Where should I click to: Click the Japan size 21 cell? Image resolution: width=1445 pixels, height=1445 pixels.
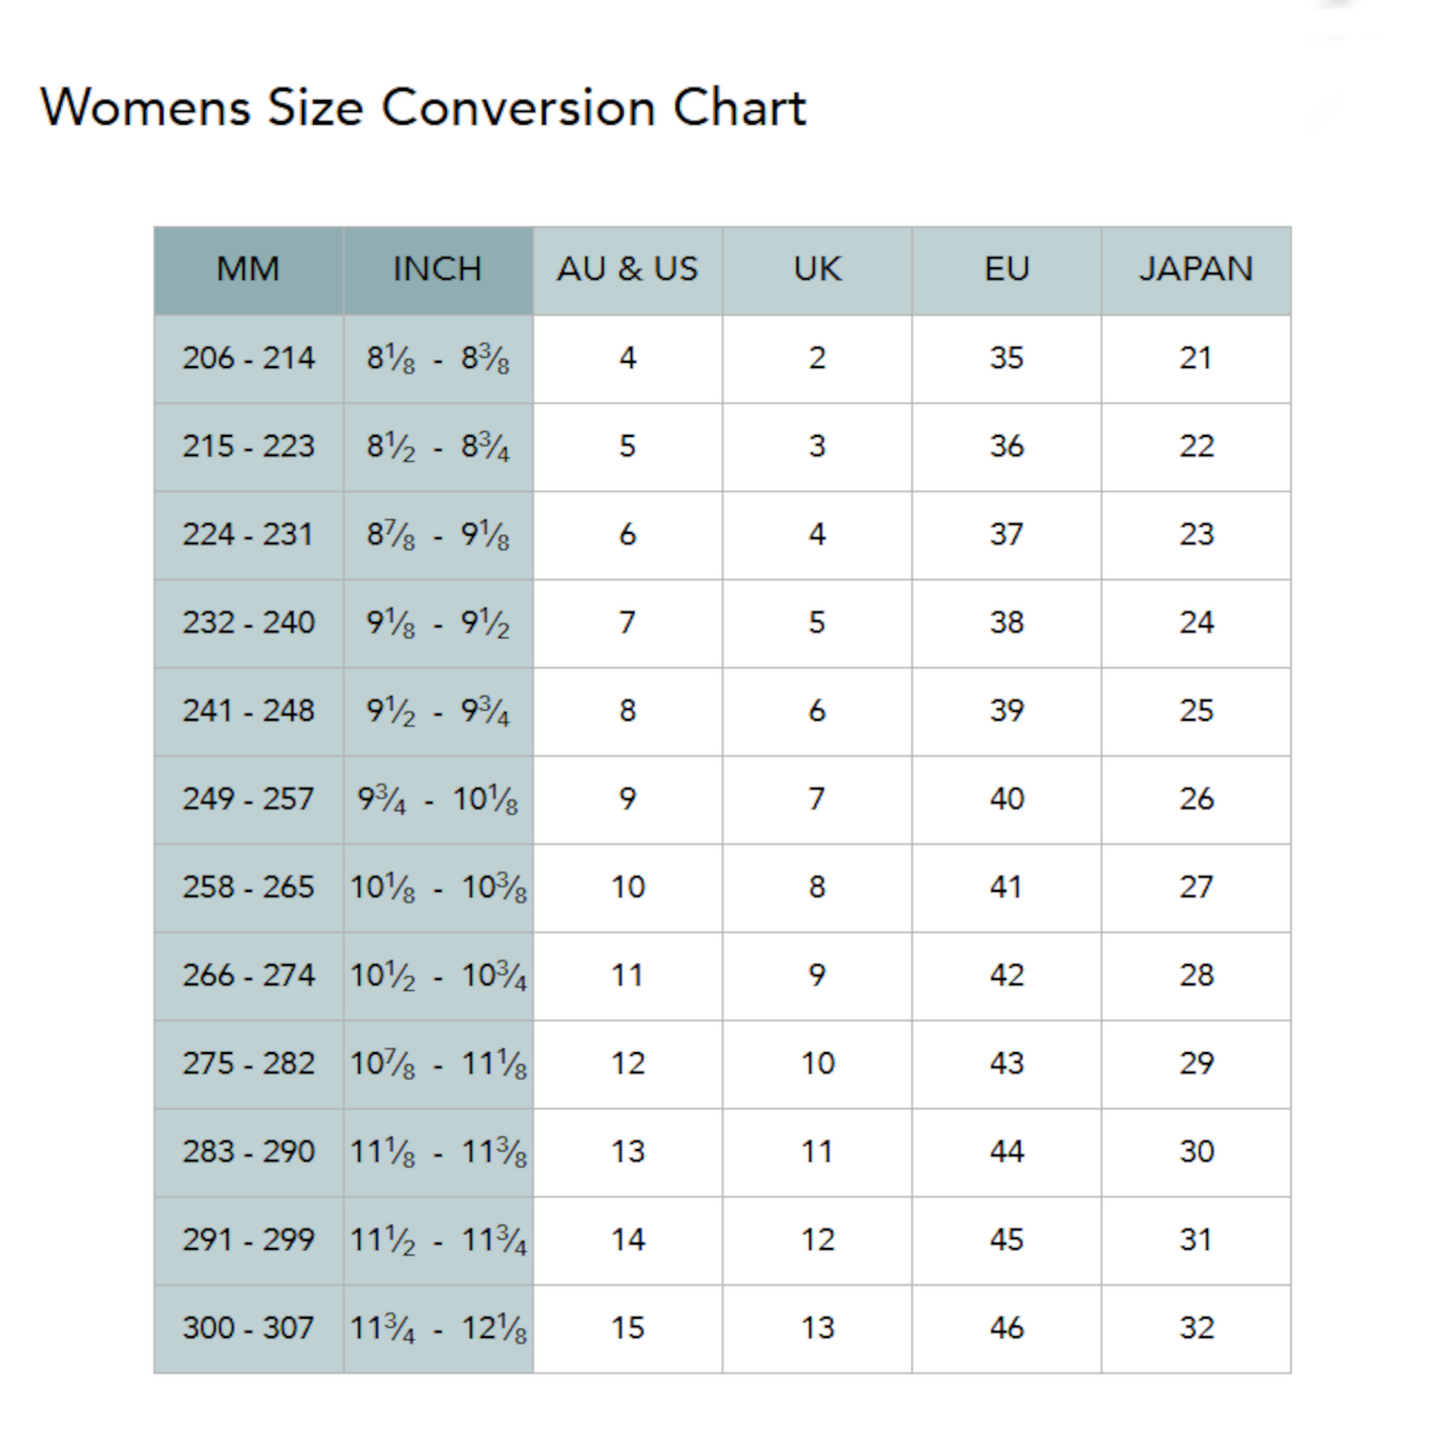1196,358
